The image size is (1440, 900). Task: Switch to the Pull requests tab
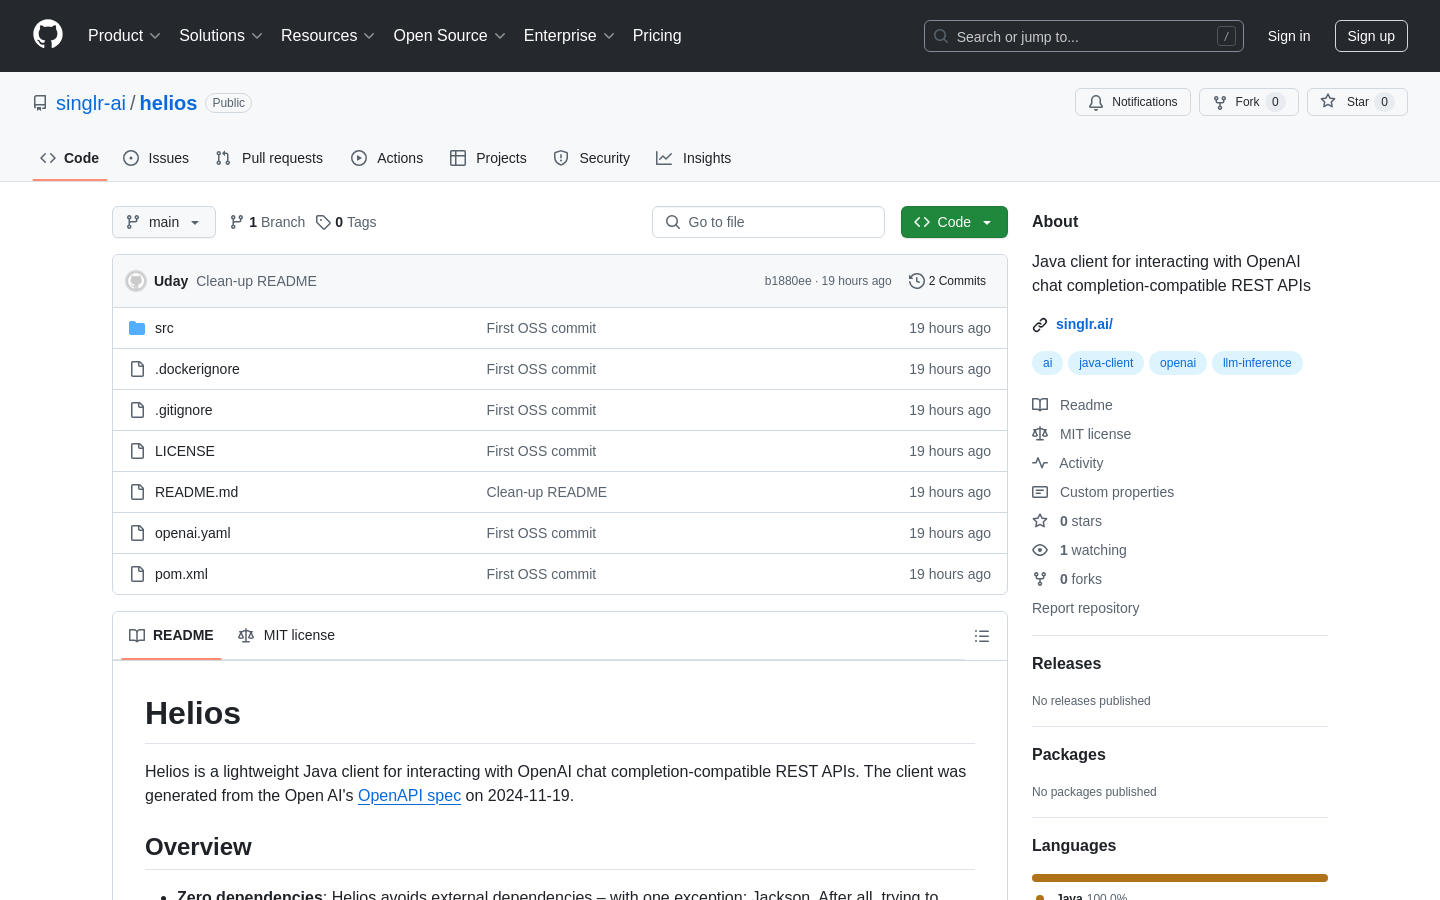pos(269,158)
